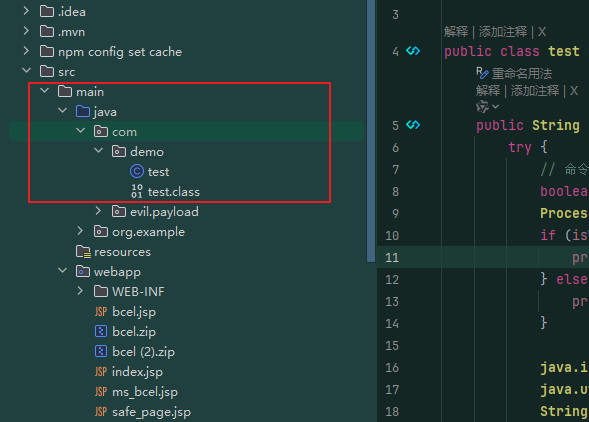The width and height of the screenshot is (589, 422).
Task: Click the 解释 link above line 4
Action: pyautogui.click(x=456, y=32)
